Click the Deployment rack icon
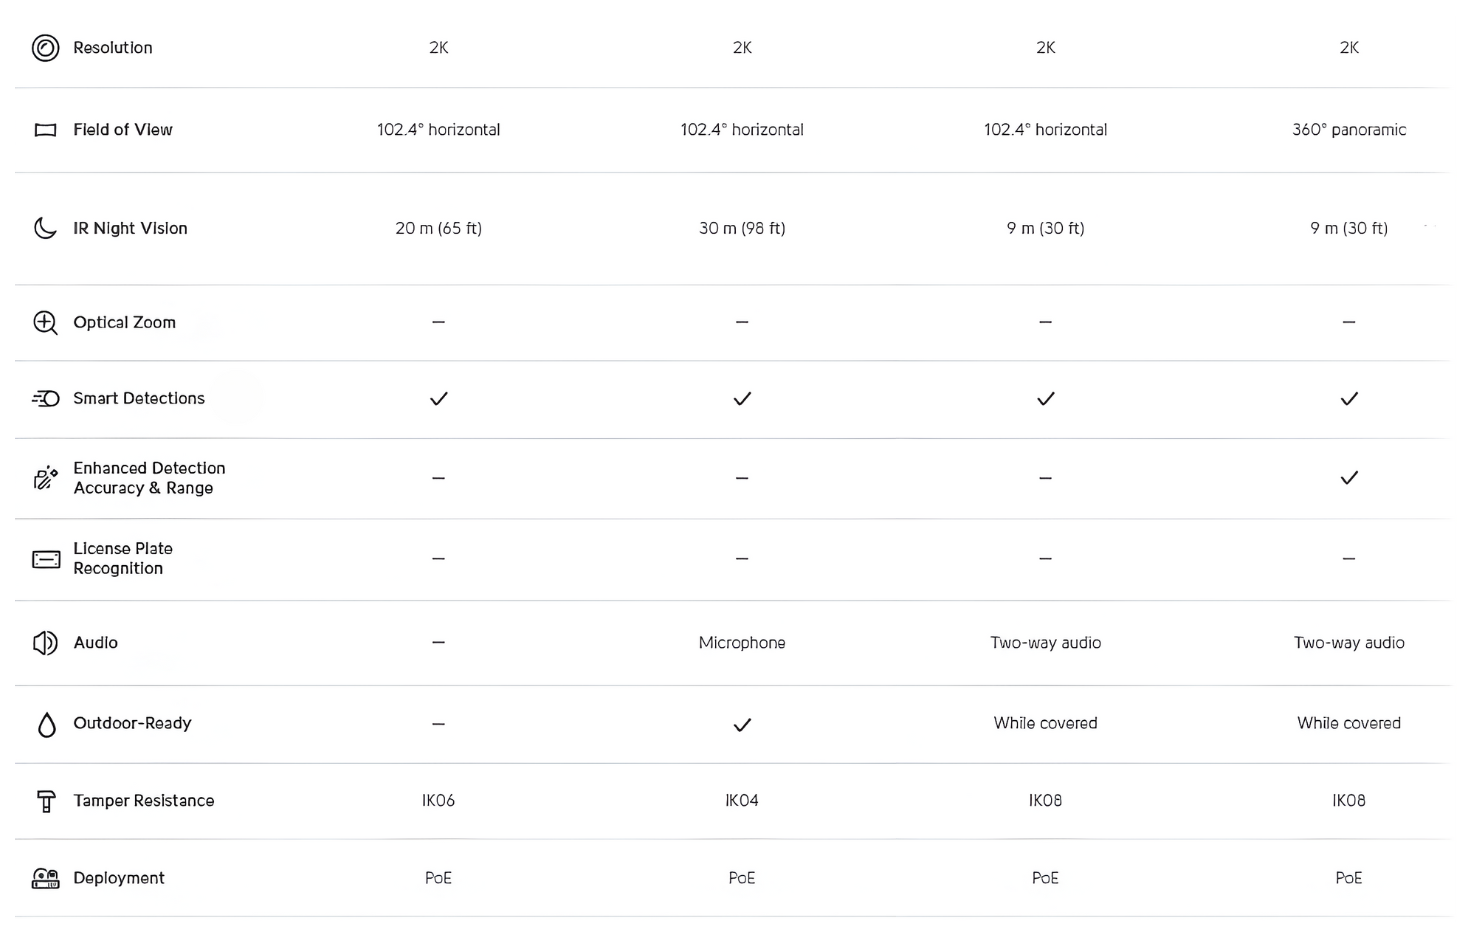Viewport: 1468px width, 934px height. coord(46,878)
